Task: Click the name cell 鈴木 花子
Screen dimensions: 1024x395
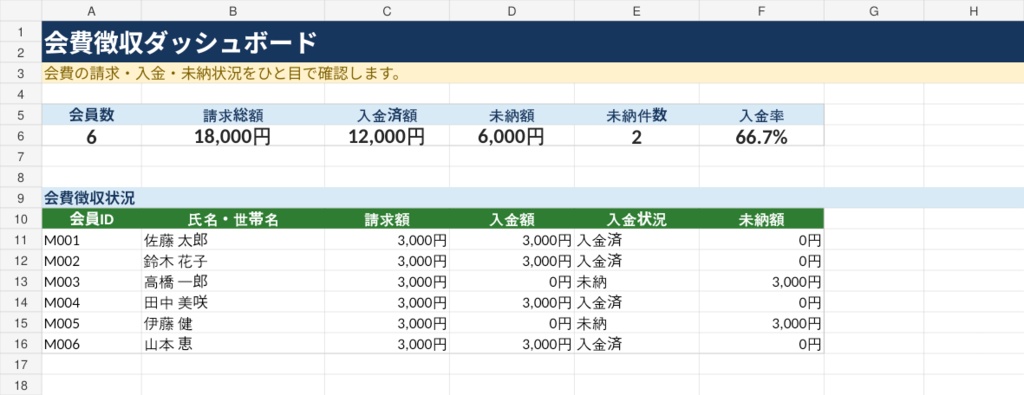Action: pyautogui.click(x=232, y=261)
